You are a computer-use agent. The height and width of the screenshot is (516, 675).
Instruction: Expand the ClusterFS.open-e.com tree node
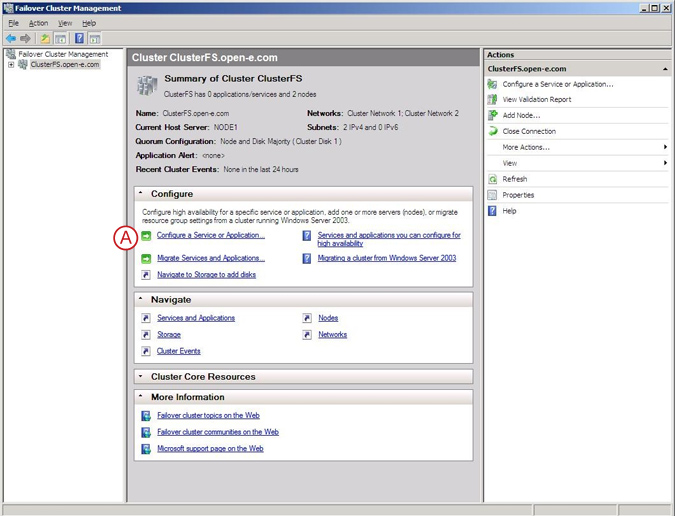[11, 65]
